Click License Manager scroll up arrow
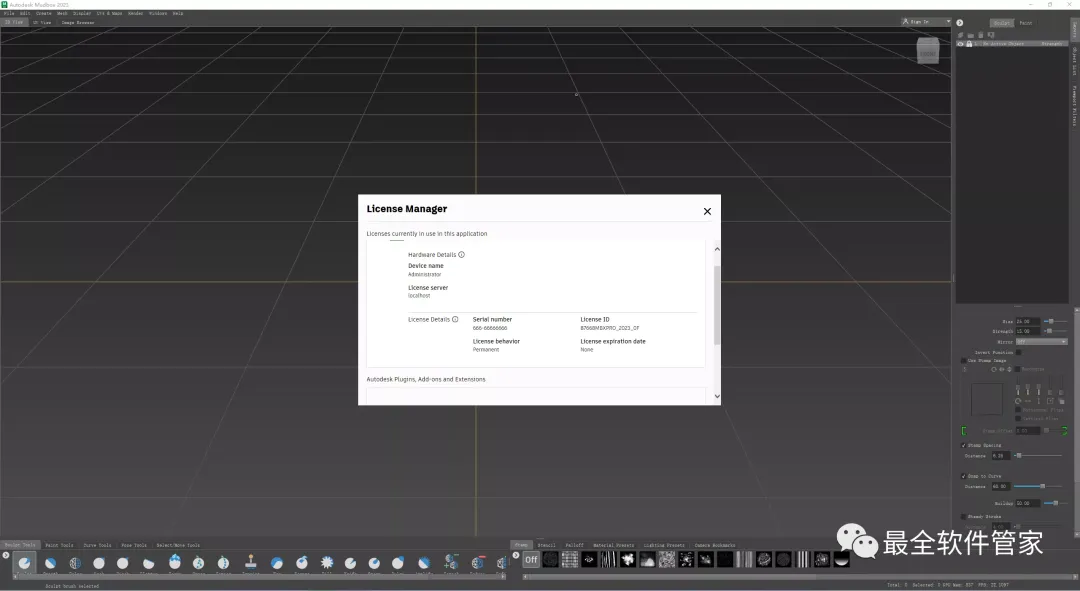This screenshot has width=1080, height=591. [717, 249]
